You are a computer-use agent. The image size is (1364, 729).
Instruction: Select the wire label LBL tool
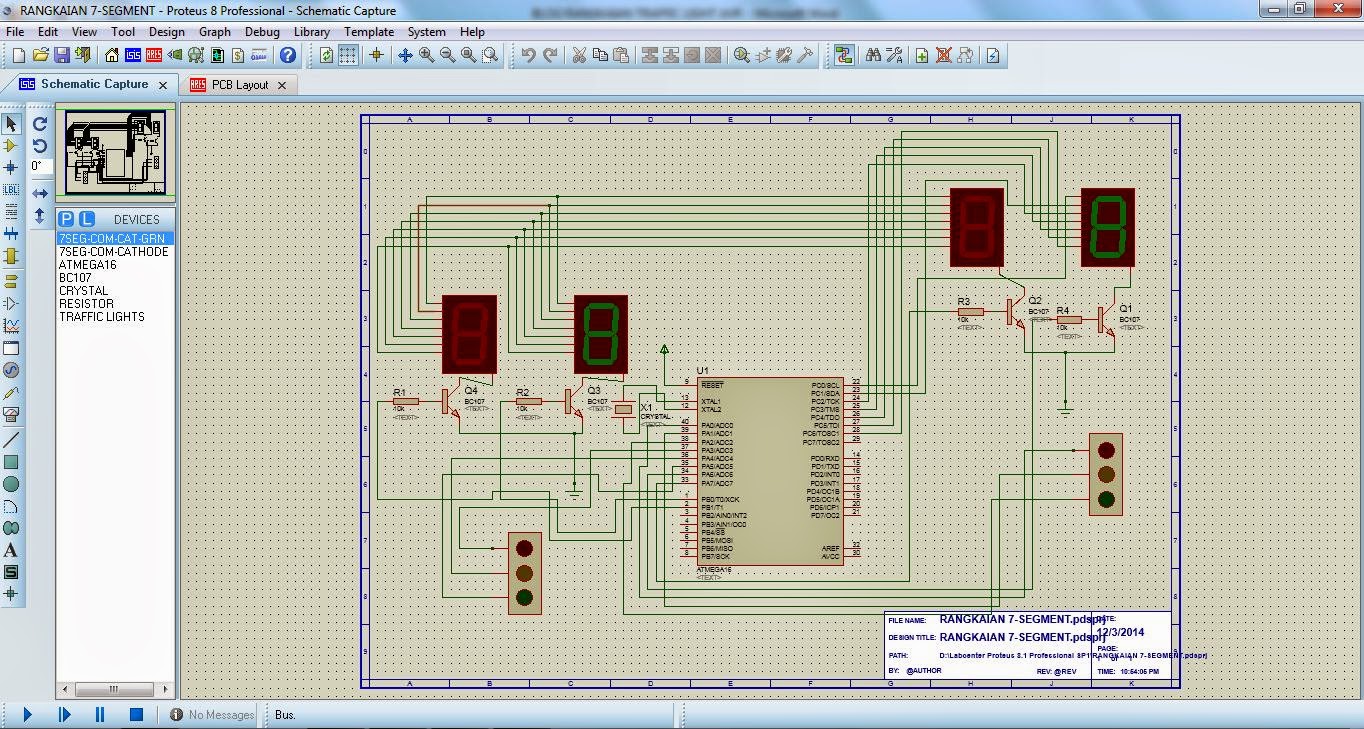coord(12,188)
